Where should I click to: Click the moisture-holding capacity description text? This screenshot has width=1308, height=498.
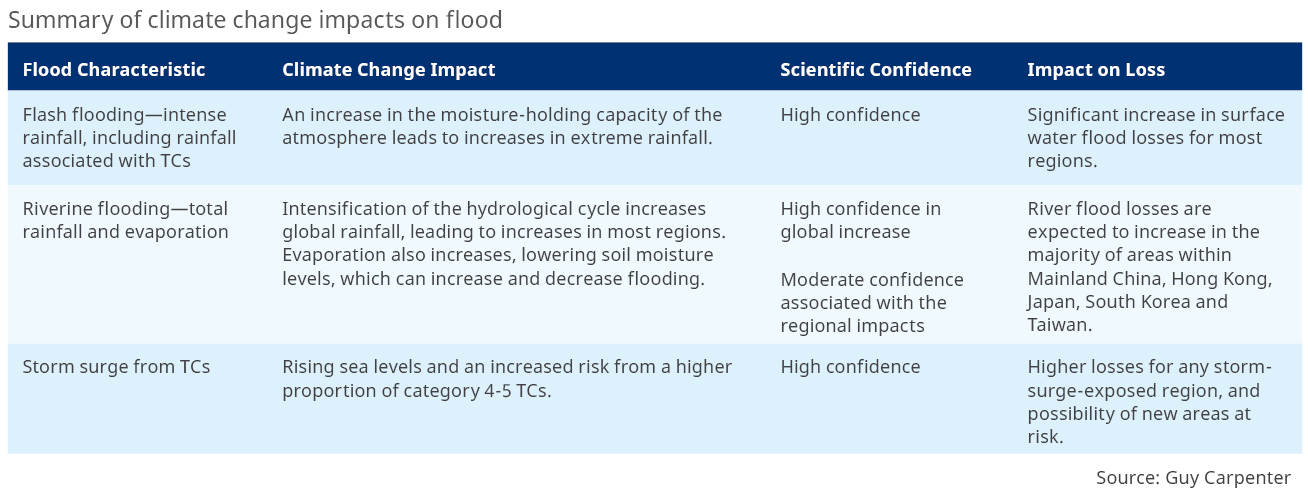click(x=501, y=126)
